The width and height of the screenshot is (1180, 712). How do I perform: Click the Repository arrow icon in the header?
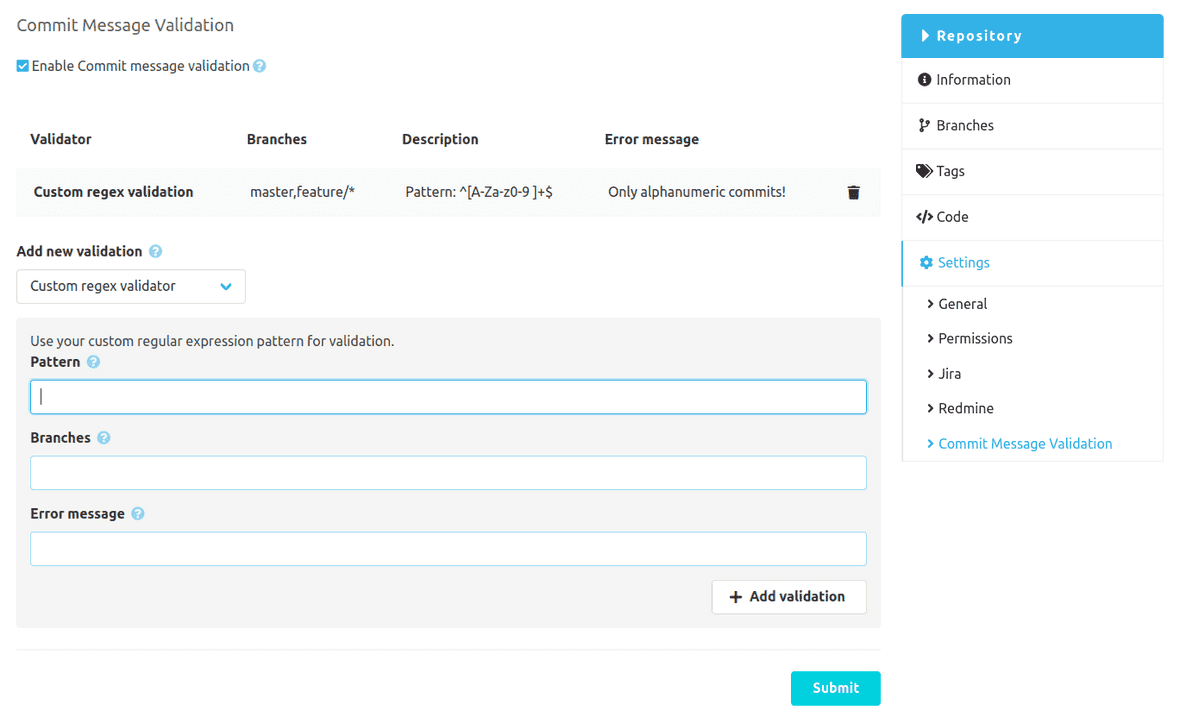(925, 35)
